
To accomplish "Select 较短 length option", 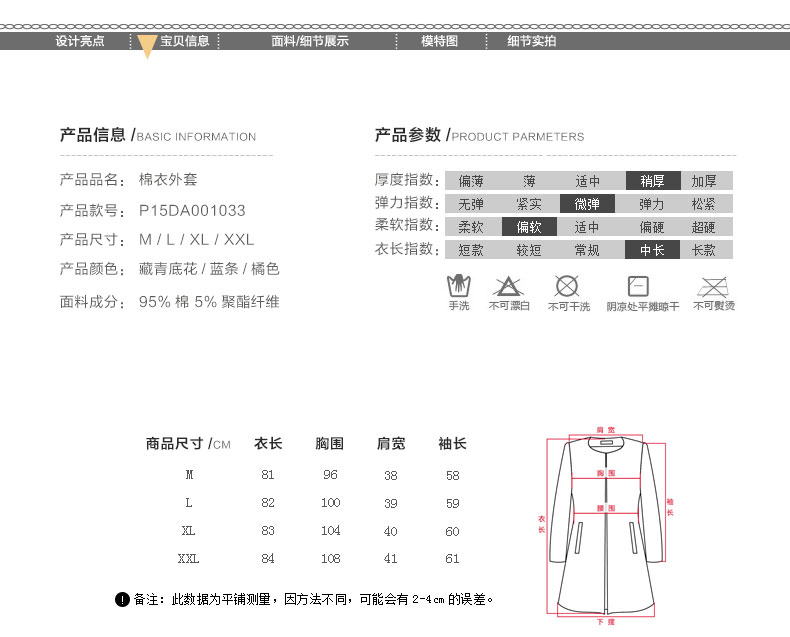I will tap(529, 250).
